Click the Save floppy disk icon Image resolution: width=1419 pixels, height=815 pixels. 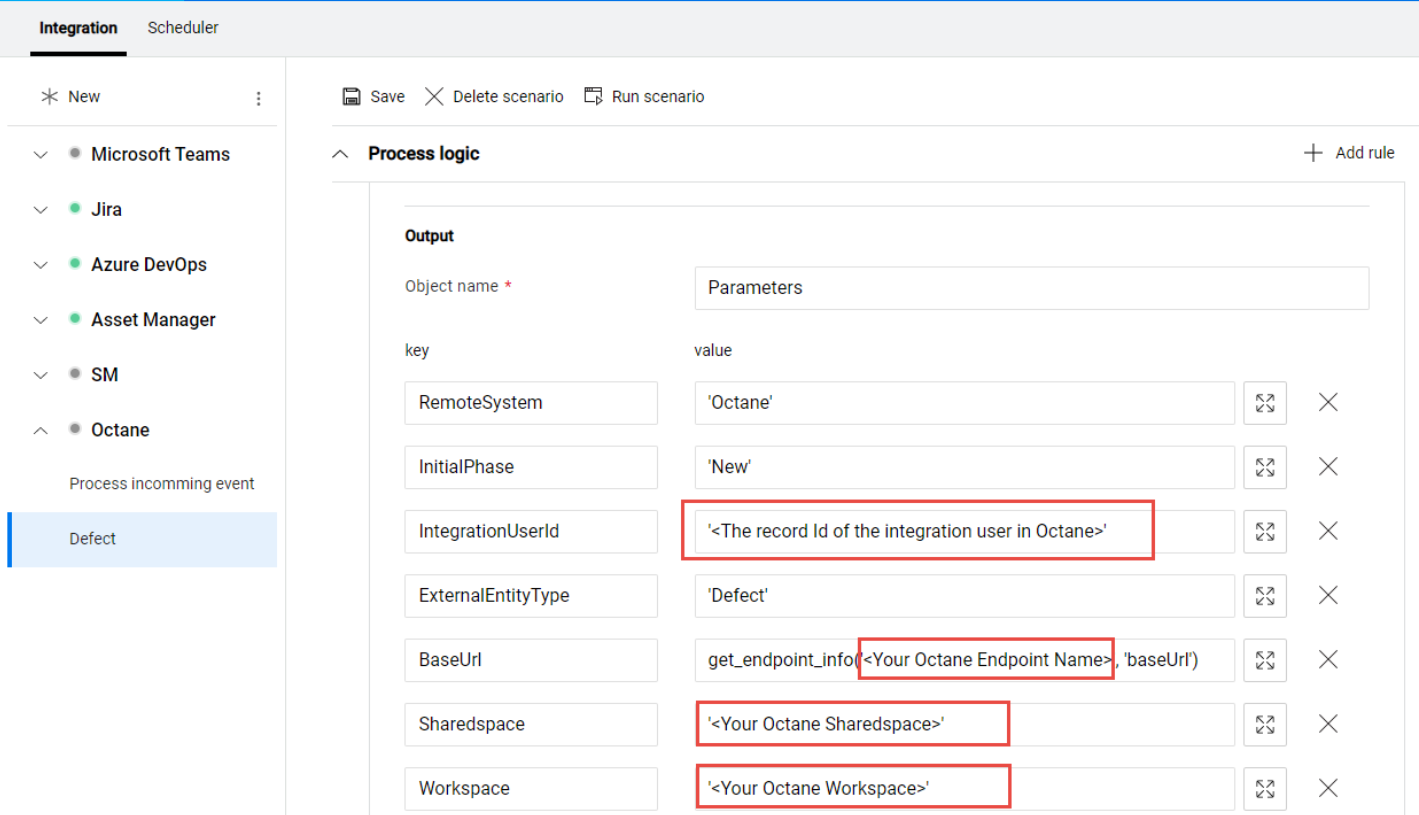click(x=350, y=96)
